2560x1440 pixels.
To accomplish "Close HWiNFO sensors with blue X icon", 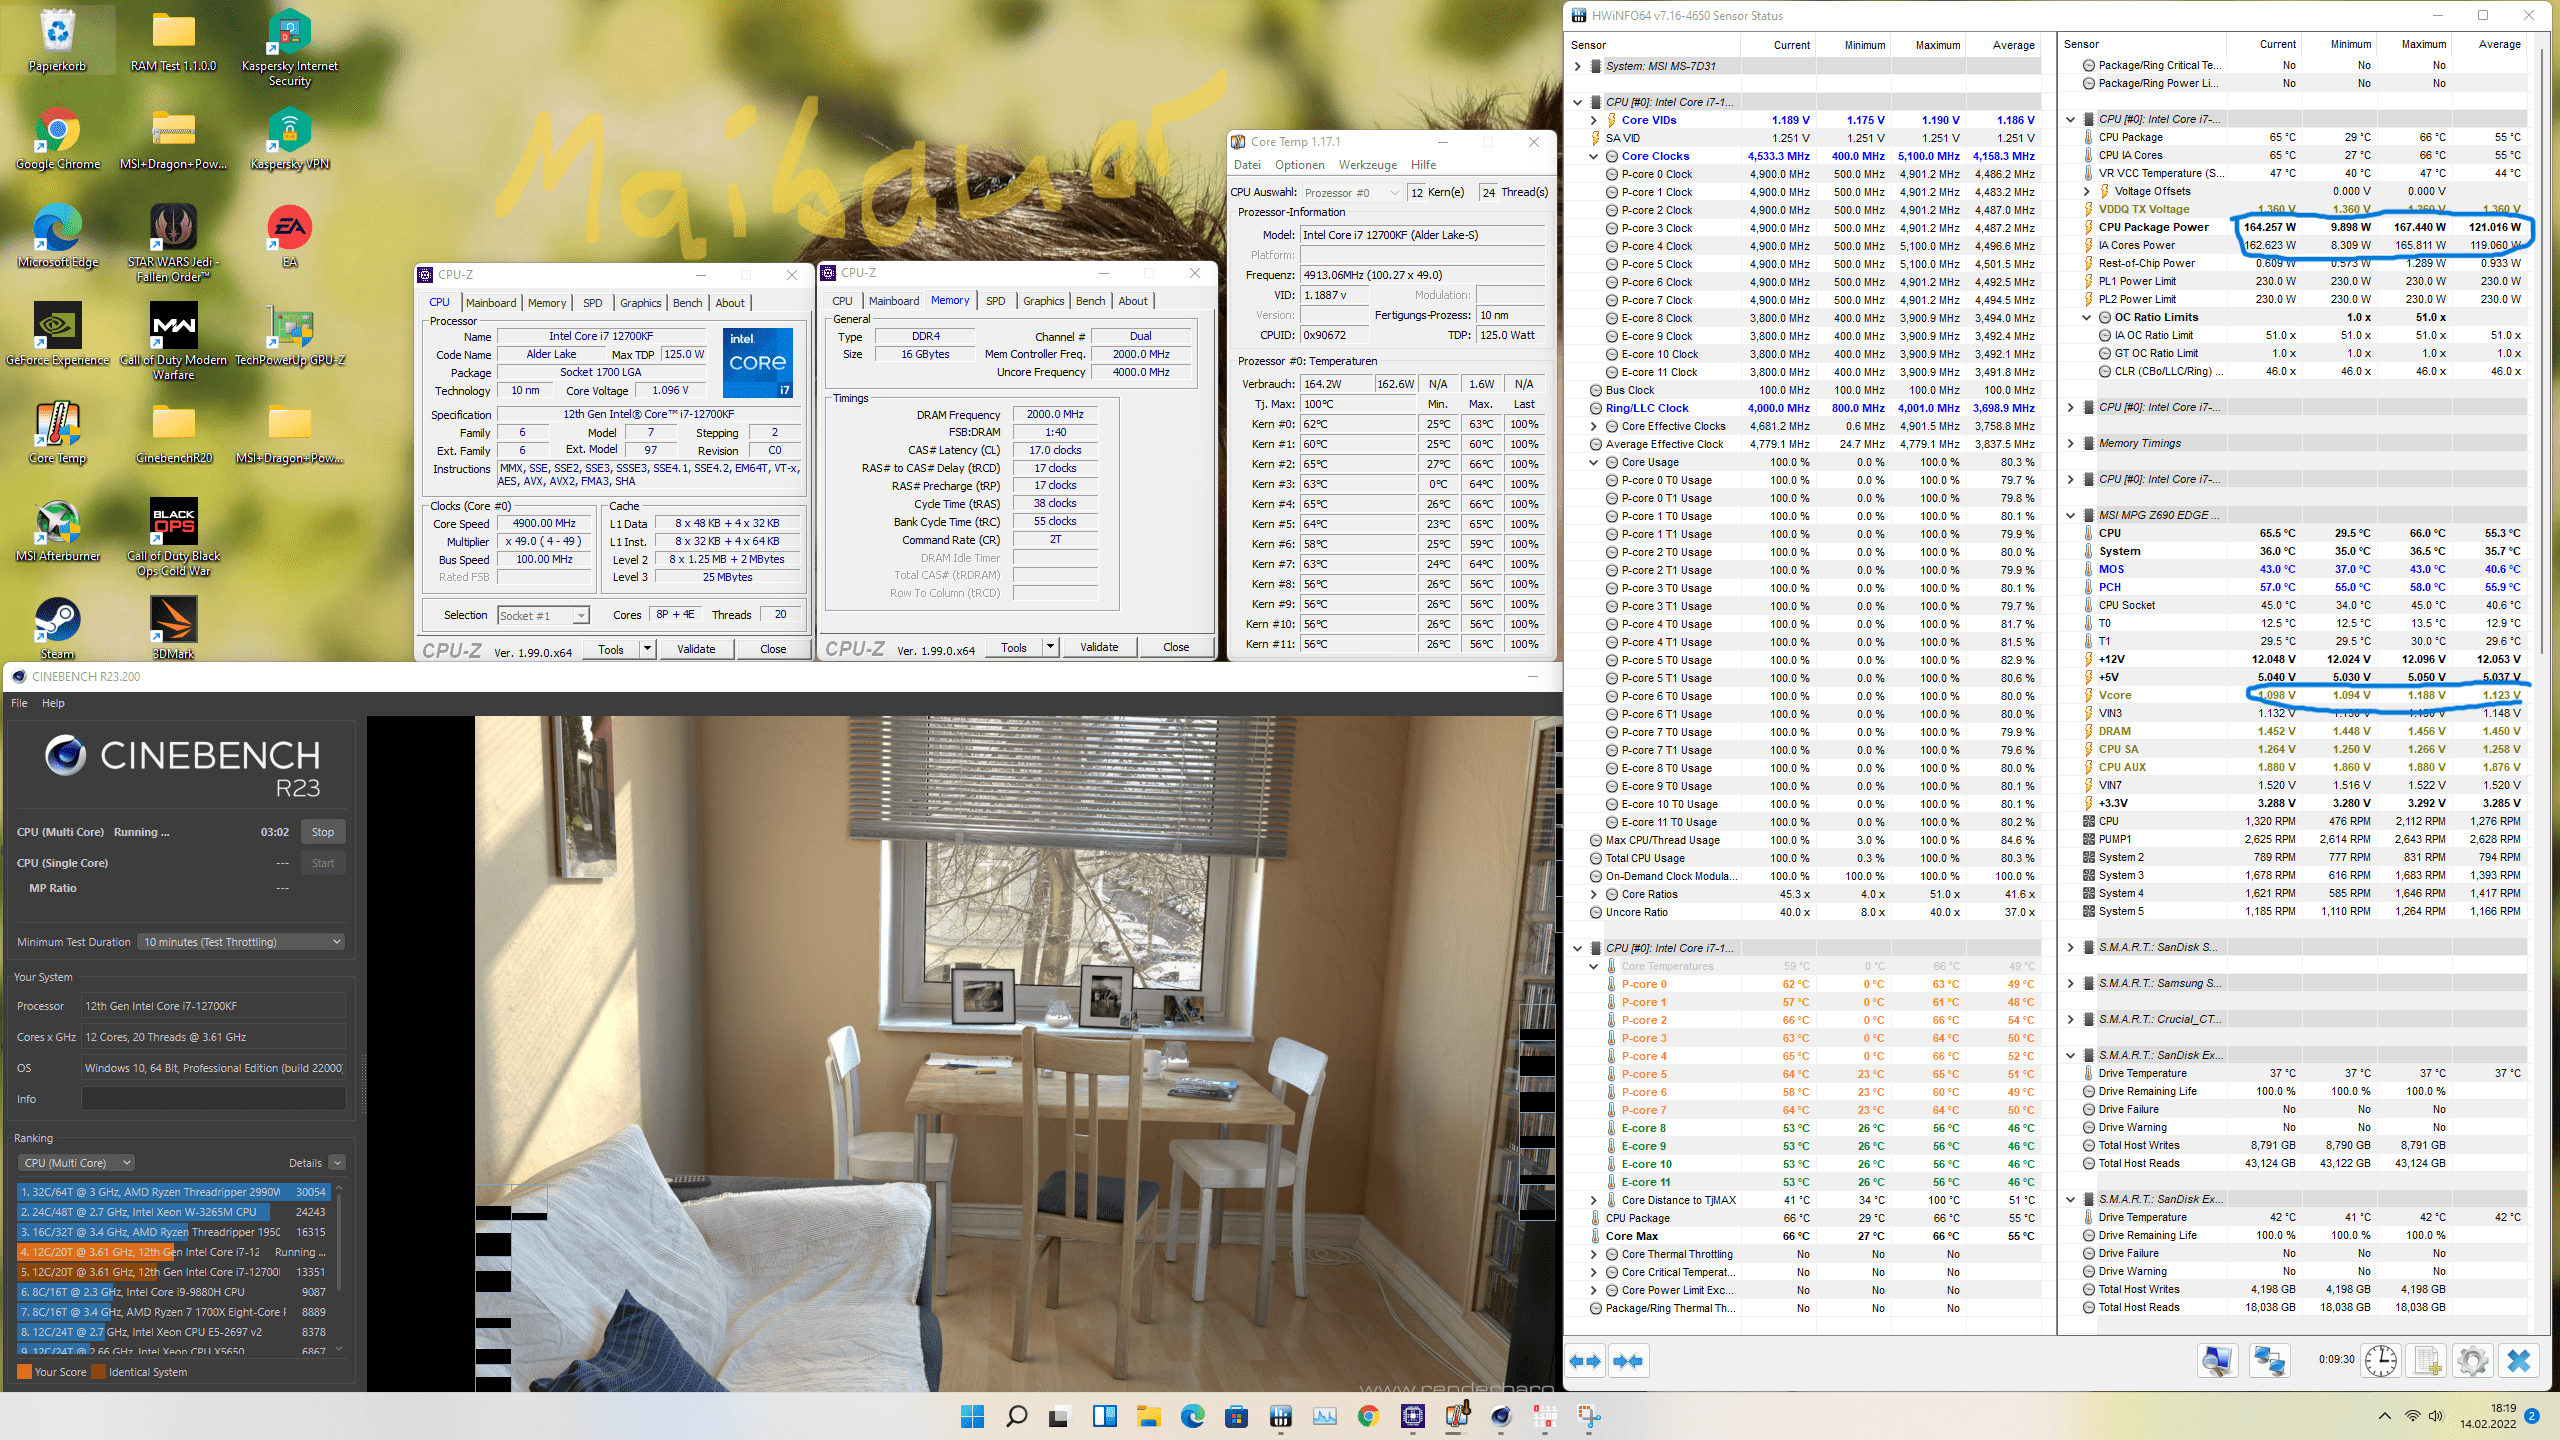I will point(2519,1361).
